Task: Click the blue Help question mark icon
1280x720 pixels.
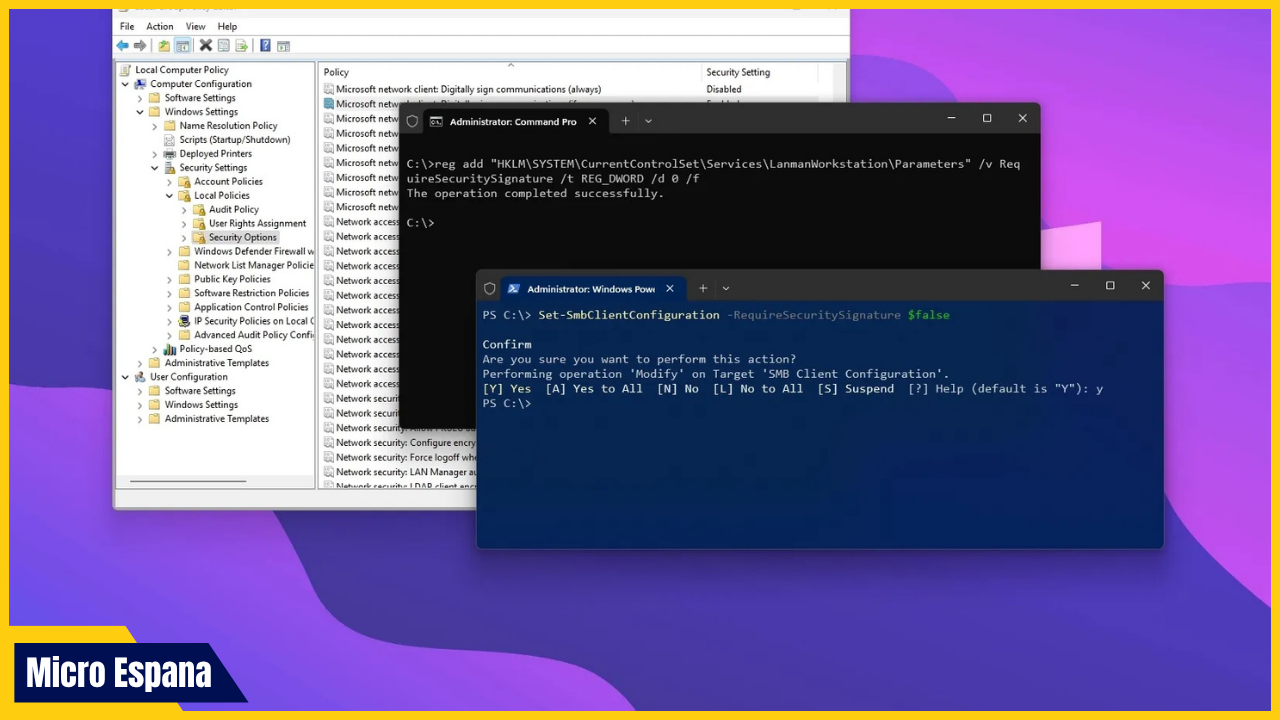Action: tap(265, 45)
